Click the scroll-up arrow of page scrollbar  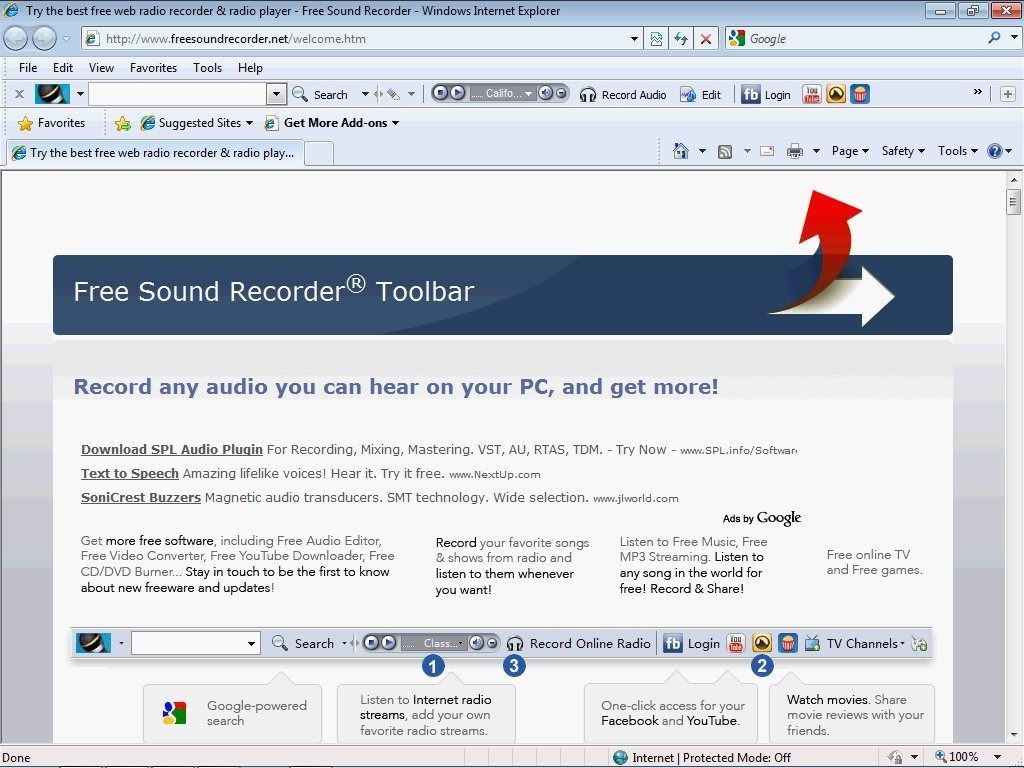(x=1013, y=178)
